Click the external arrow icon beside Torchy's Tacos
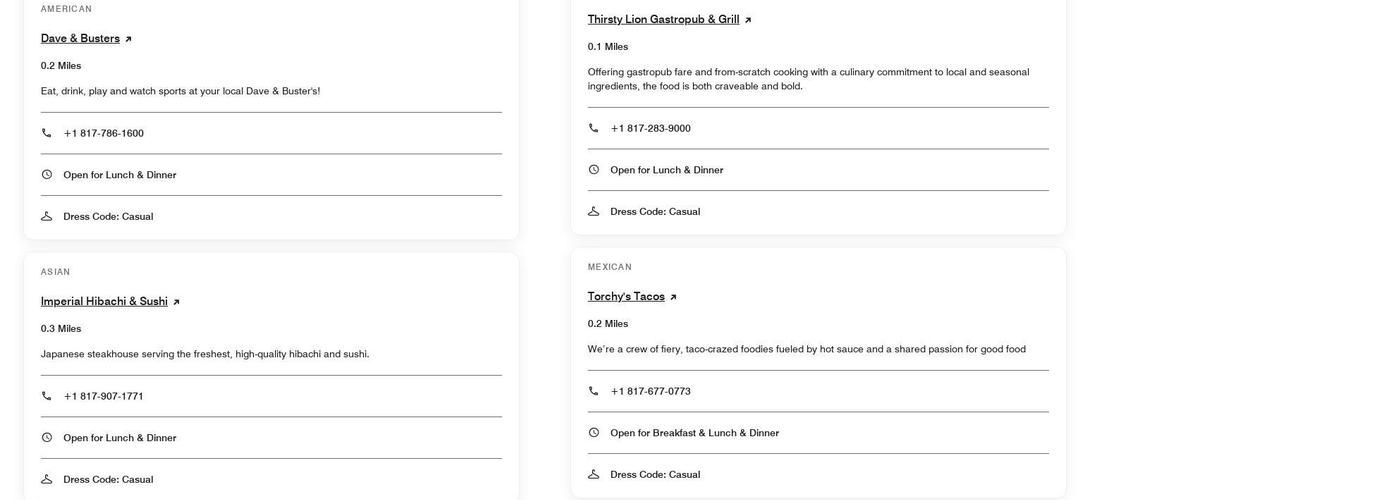This screenshot has width=1400, height=500. pyautogui.click(x=673, y=297)
